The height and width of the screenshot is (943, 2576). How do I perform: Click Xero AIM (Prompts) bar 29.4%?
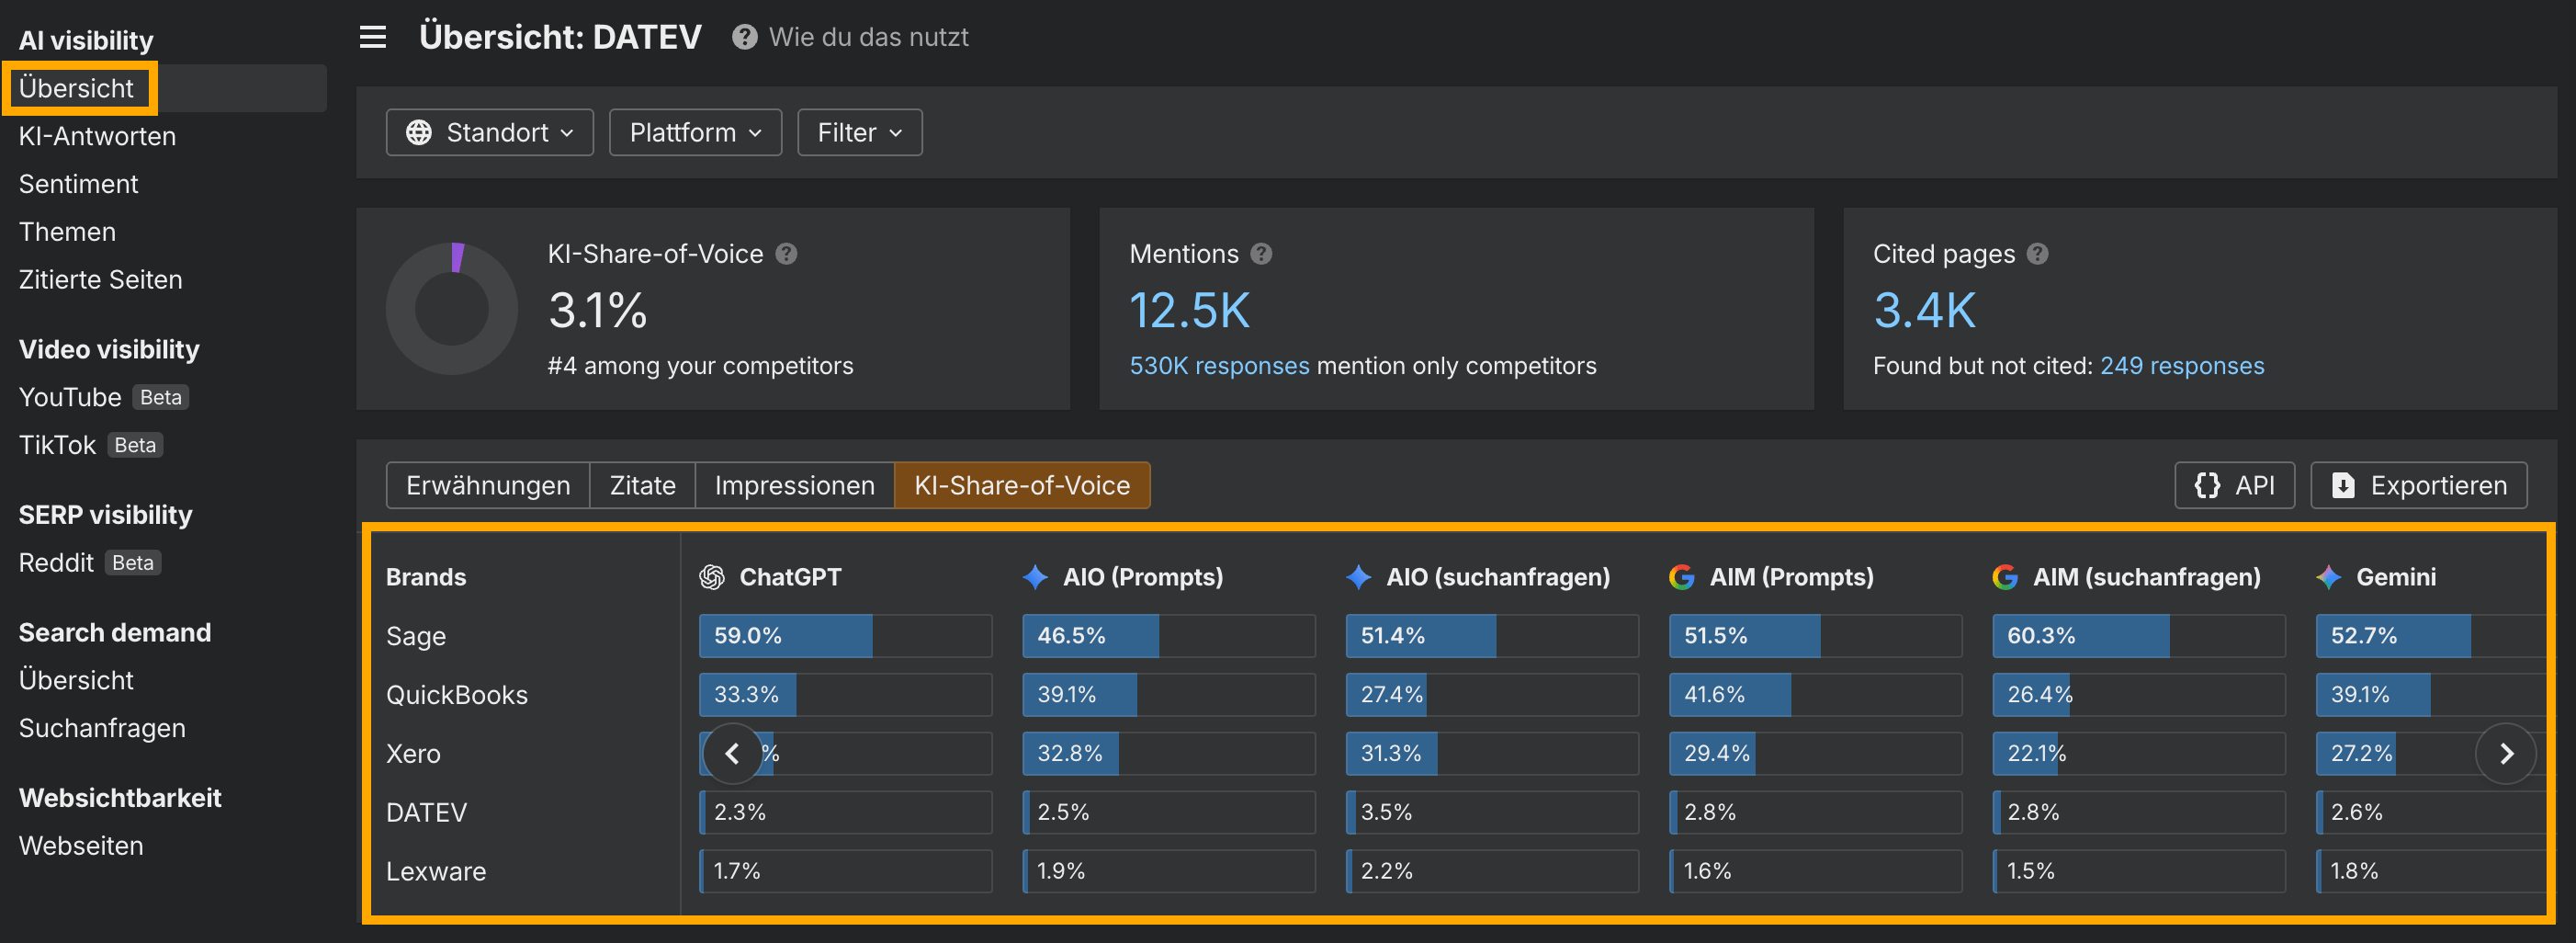click(x=1816, y=754)
